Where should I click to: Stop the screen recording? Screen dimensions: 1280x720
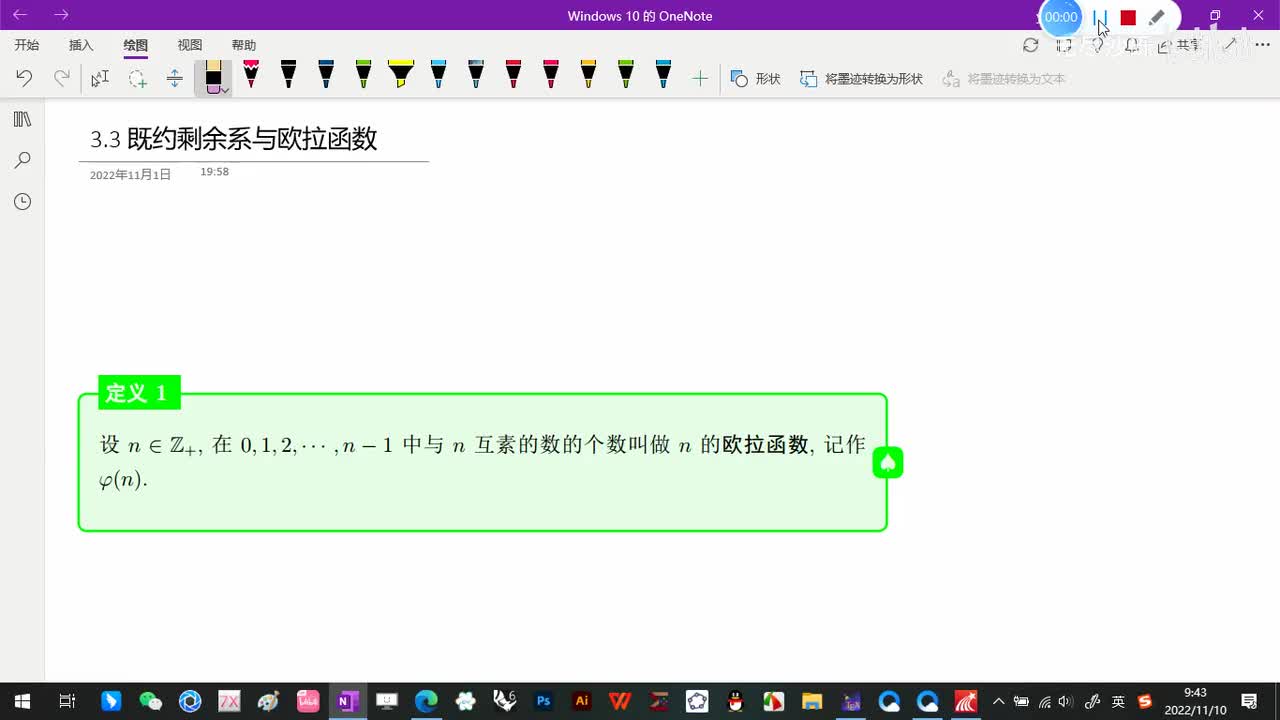click(x=1128, y=17)
